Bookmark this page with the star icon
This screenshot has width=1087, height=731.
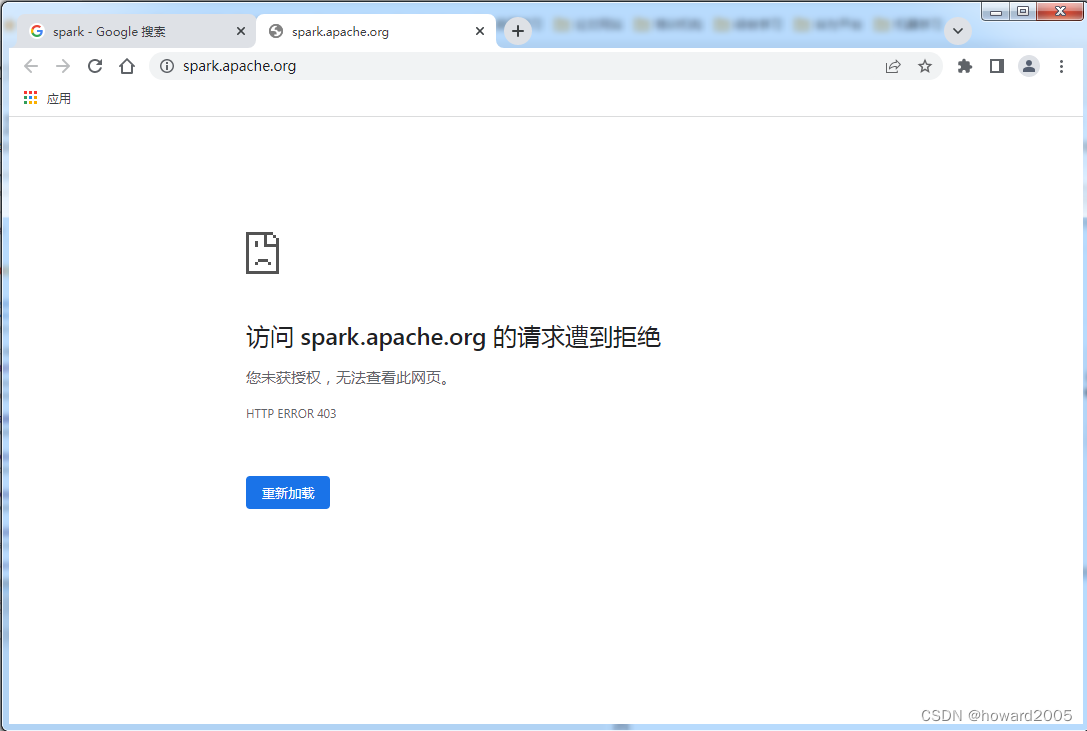pyautogui.click(x=925, y=66)
